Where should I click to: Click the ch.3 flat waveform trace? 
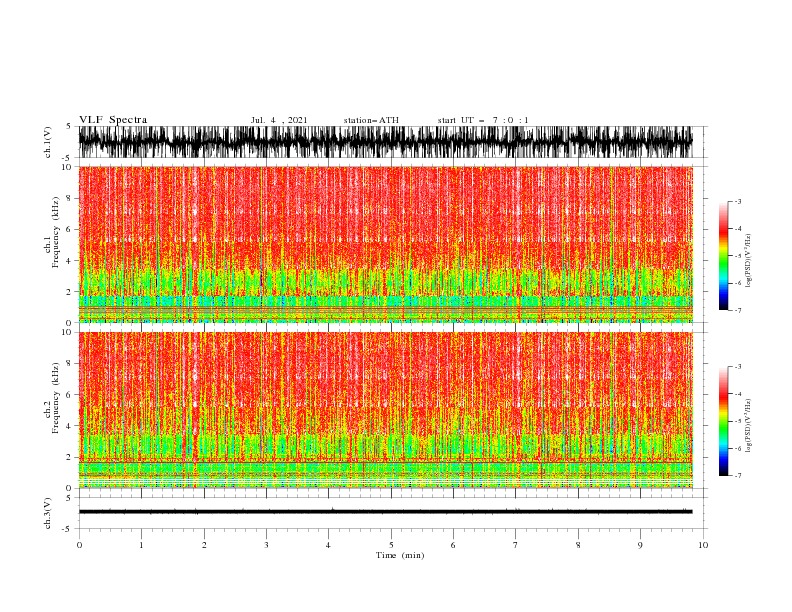pos(385,512)
